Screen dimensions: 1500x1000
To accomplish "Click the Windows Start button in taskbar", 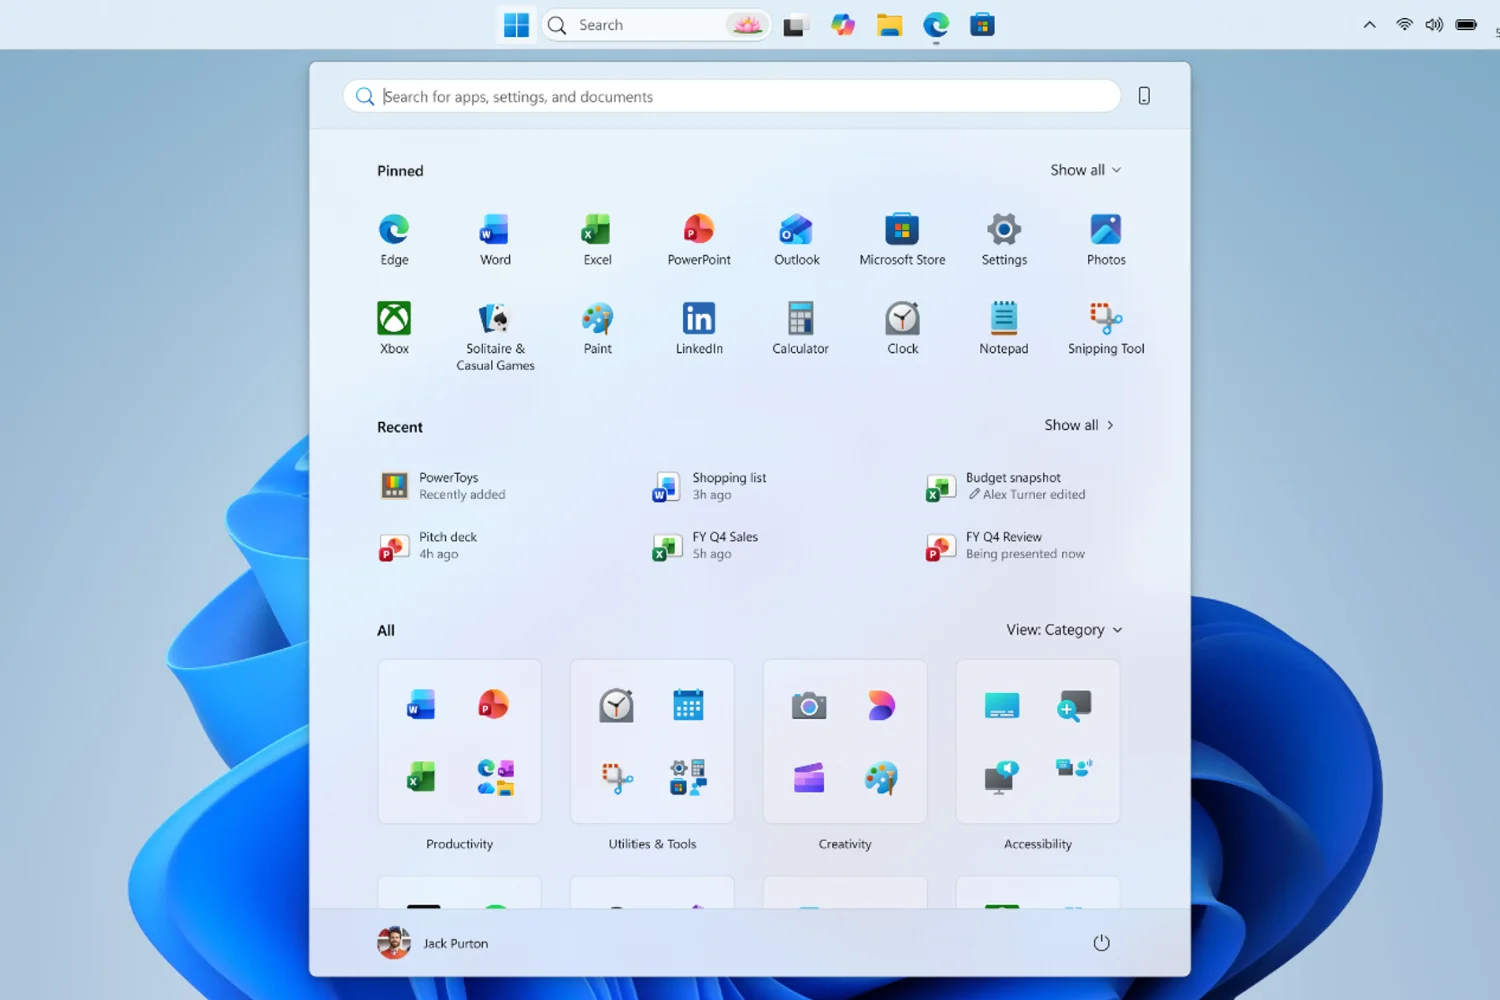I will [x=516, y=25].
